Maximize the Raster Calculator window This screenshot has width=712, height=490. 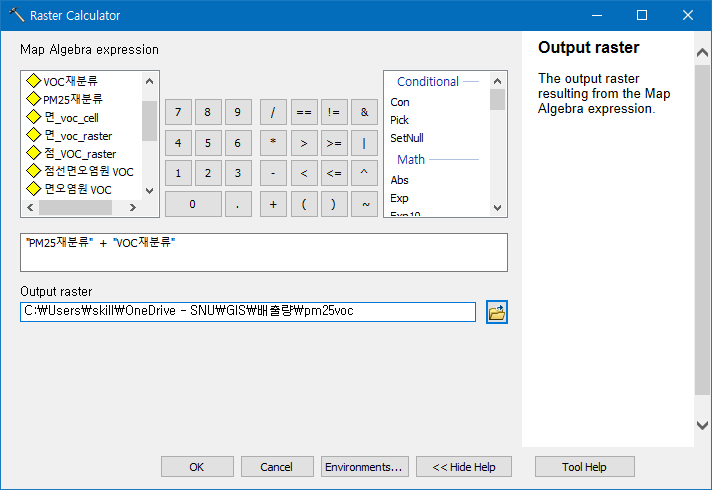point(642,15)
